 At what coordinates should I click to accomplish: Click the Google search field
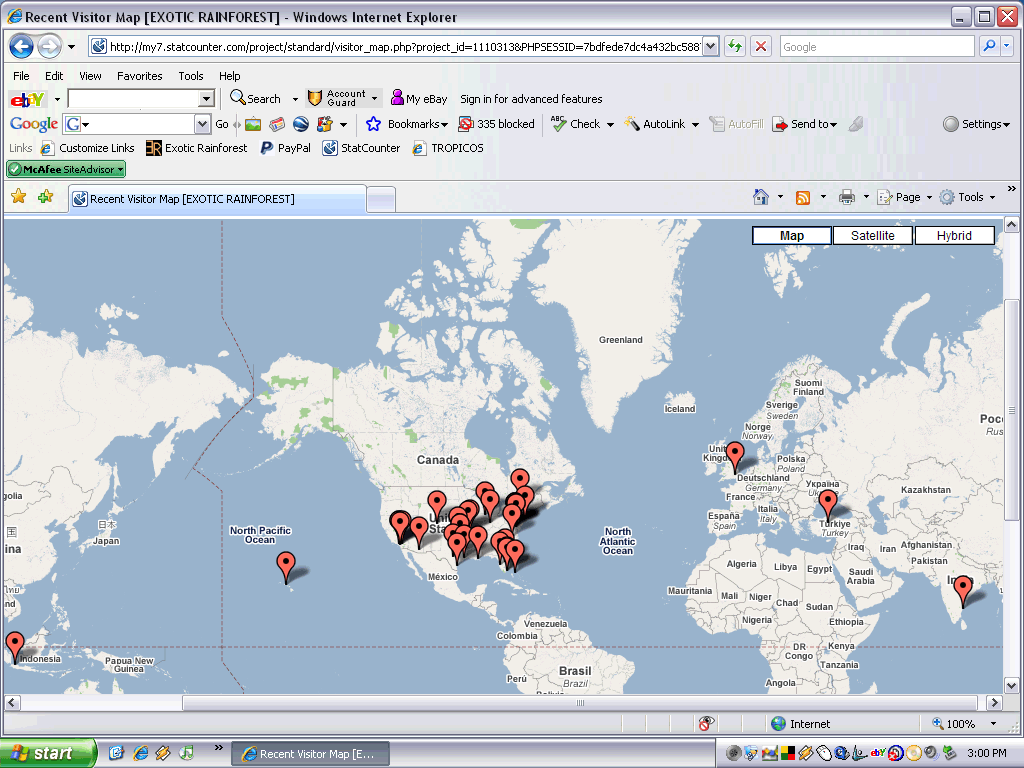pos(876,47)
